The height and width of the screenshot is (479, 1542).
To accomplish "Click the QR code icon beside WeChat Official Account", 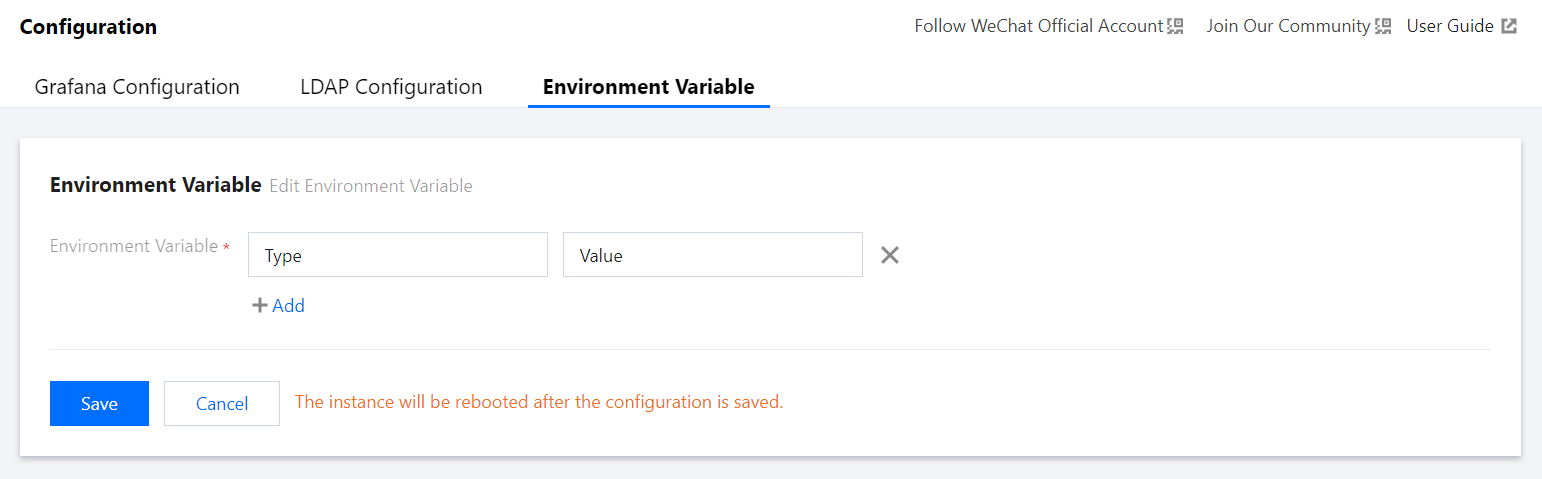I will tap(1176, 27).
